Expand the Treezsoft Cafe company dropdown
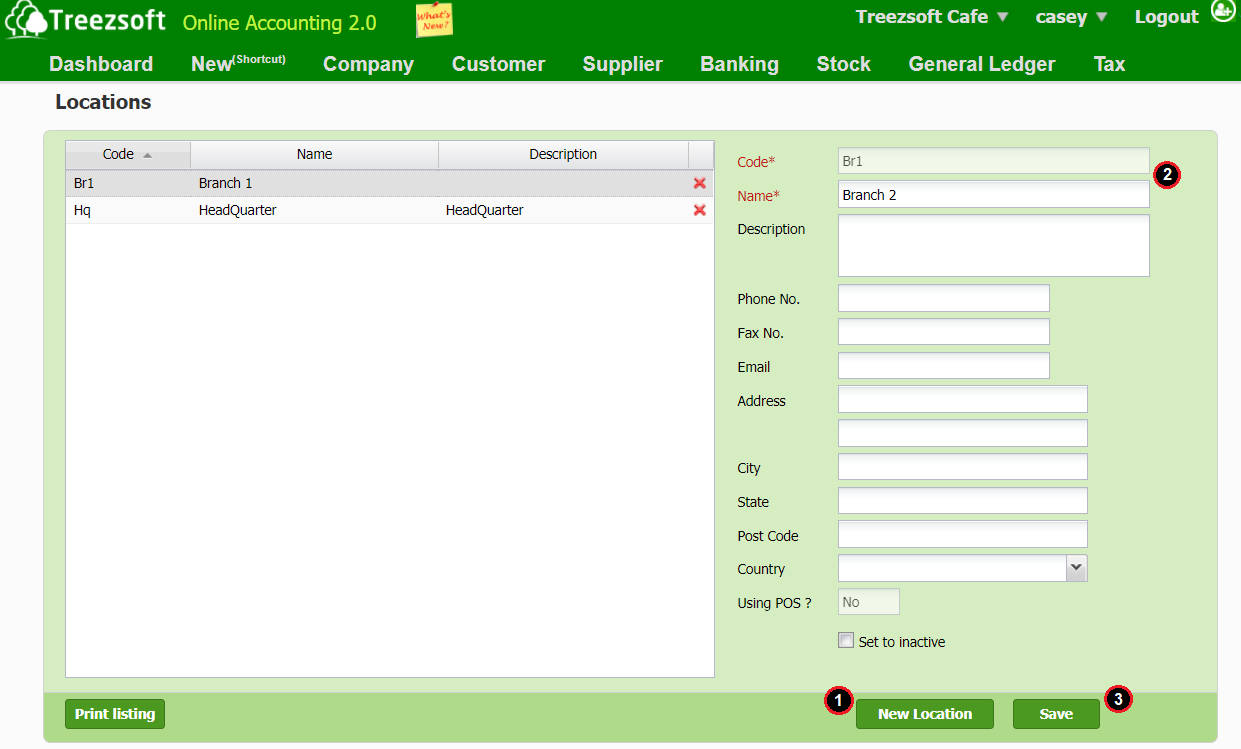 (x=930, y=16)
